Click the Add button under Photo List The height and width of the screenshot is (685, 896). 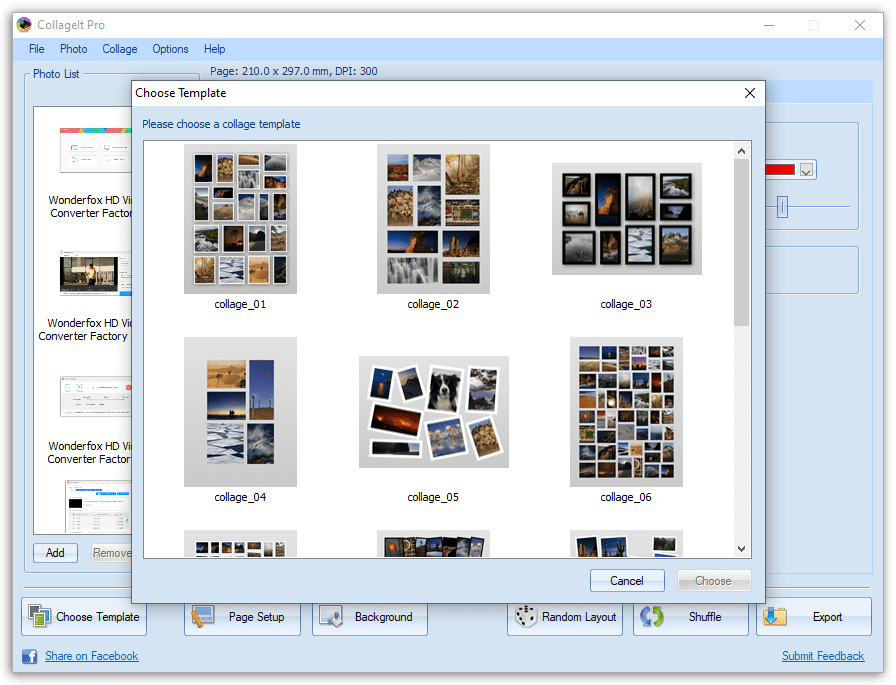tap(55, 553)
